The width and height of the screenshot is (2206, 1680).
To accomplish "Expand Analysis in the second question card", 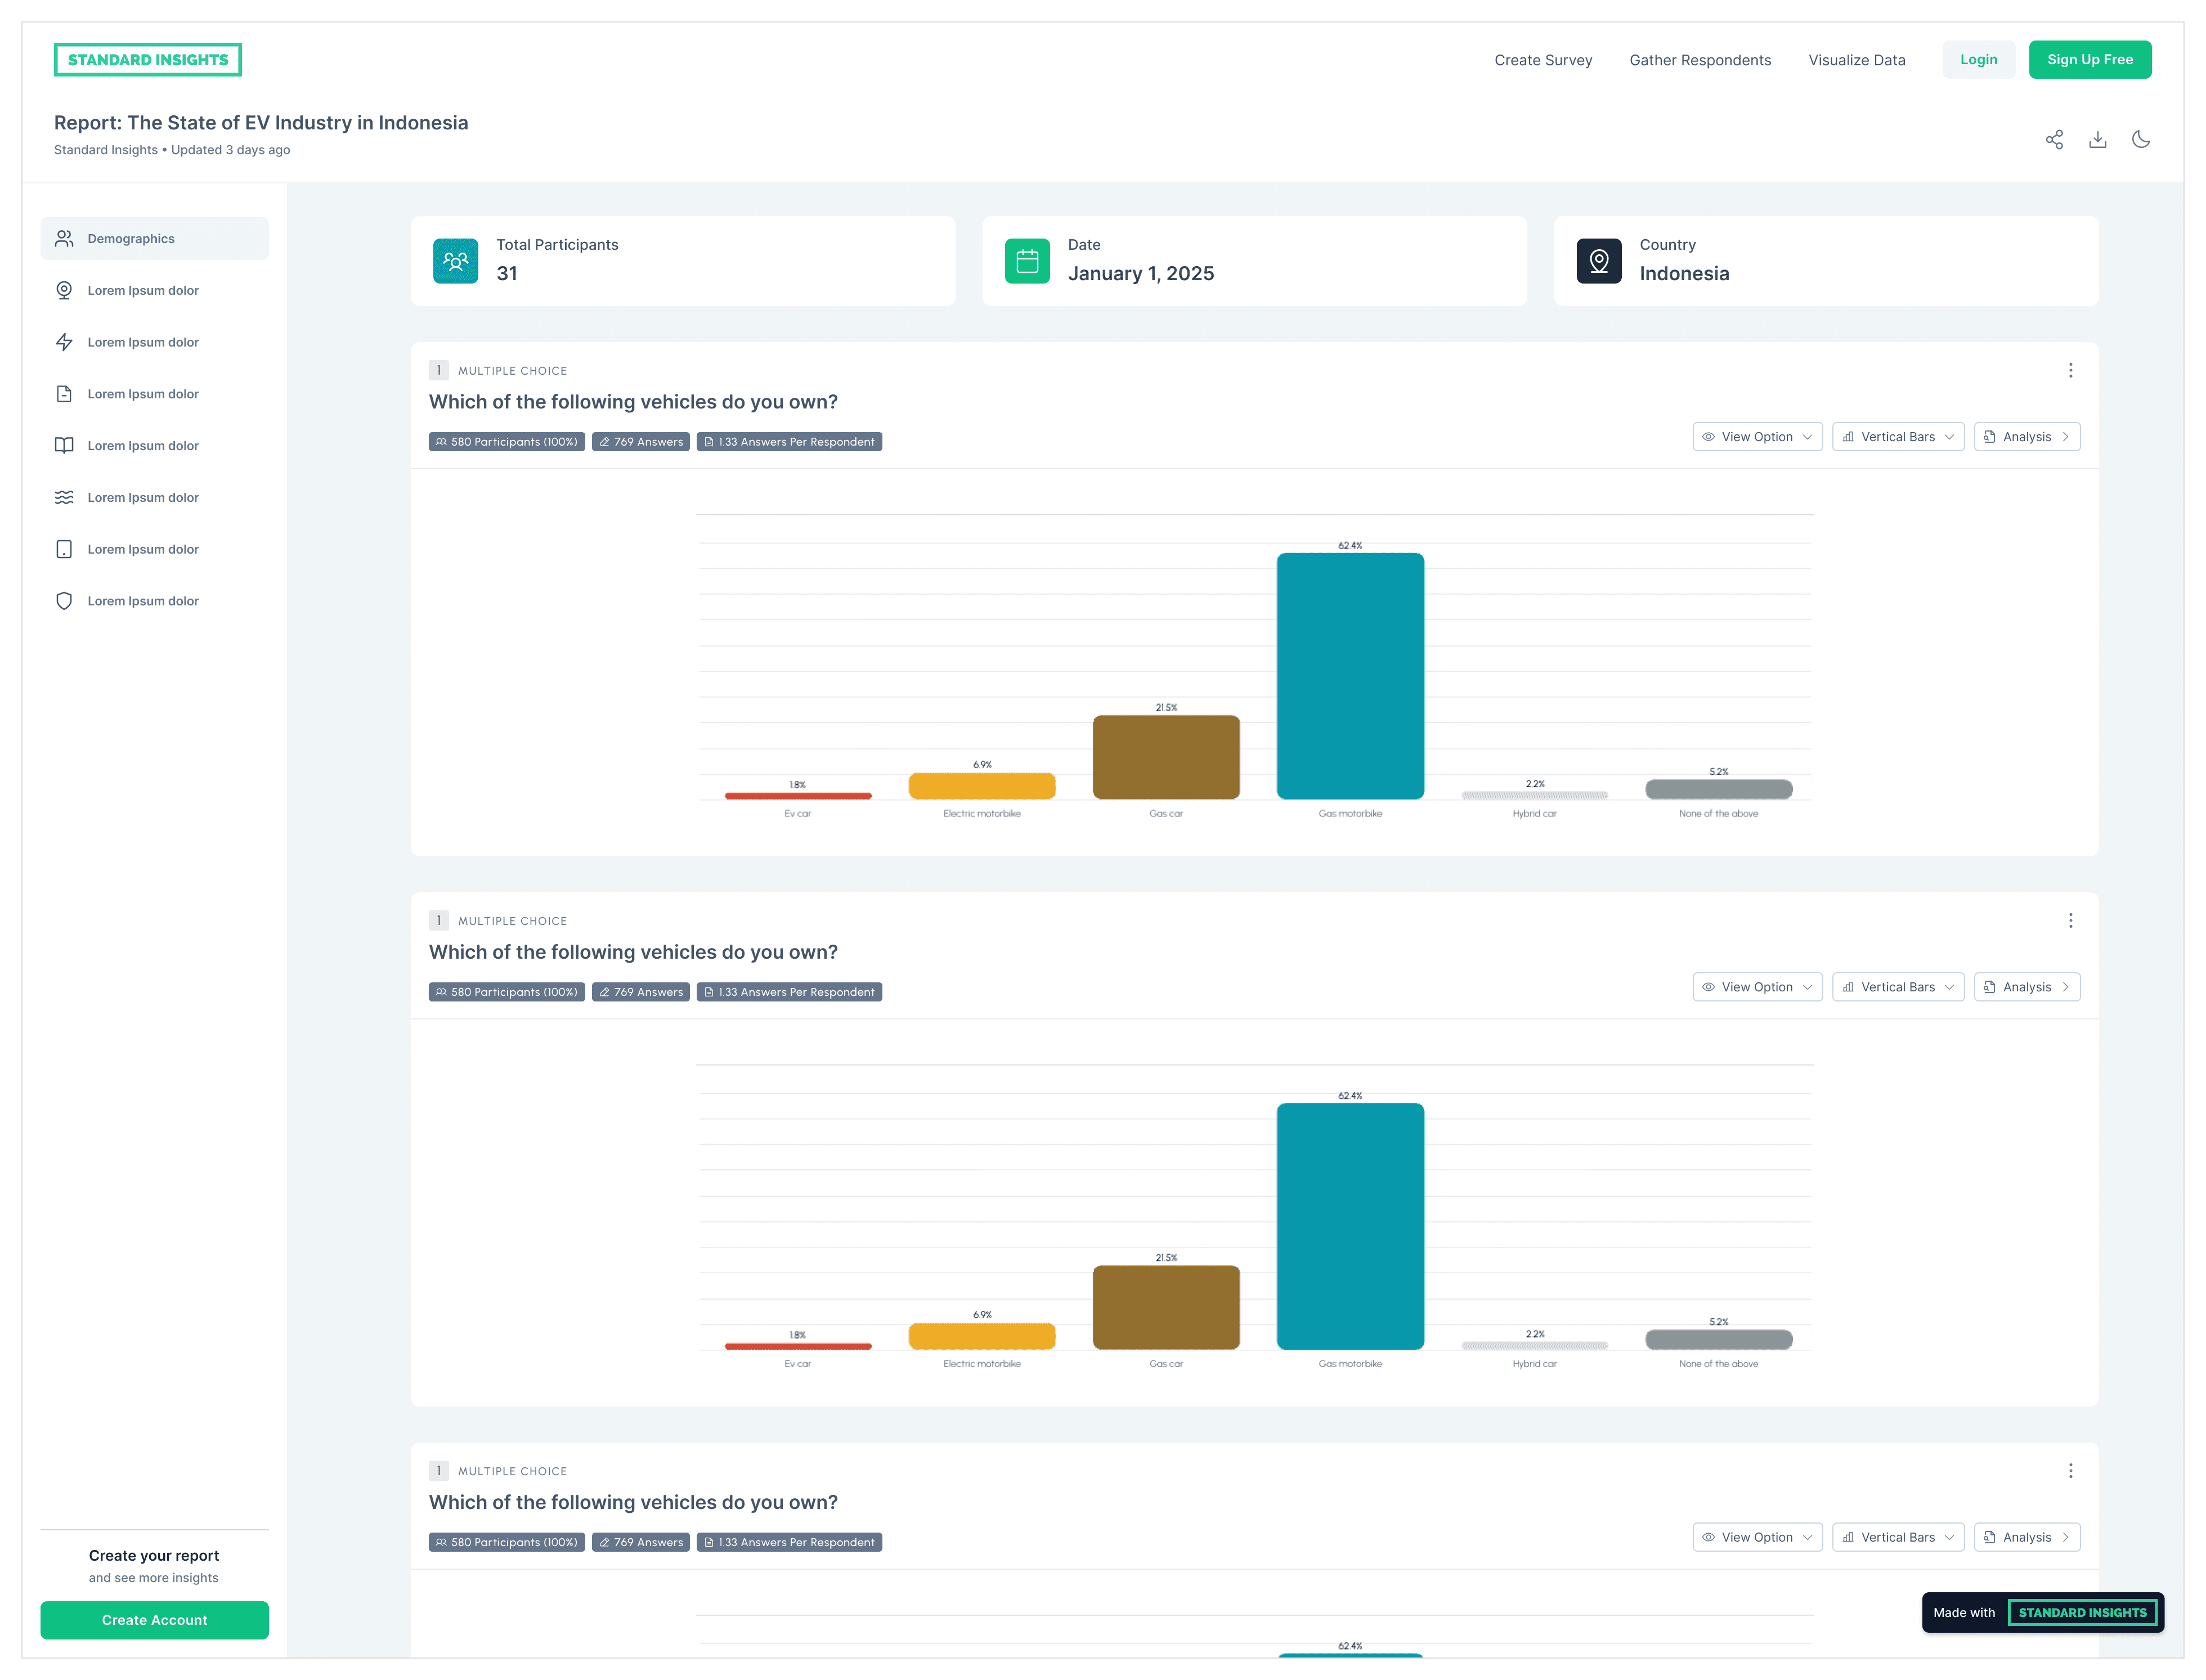I will 2027,987.
